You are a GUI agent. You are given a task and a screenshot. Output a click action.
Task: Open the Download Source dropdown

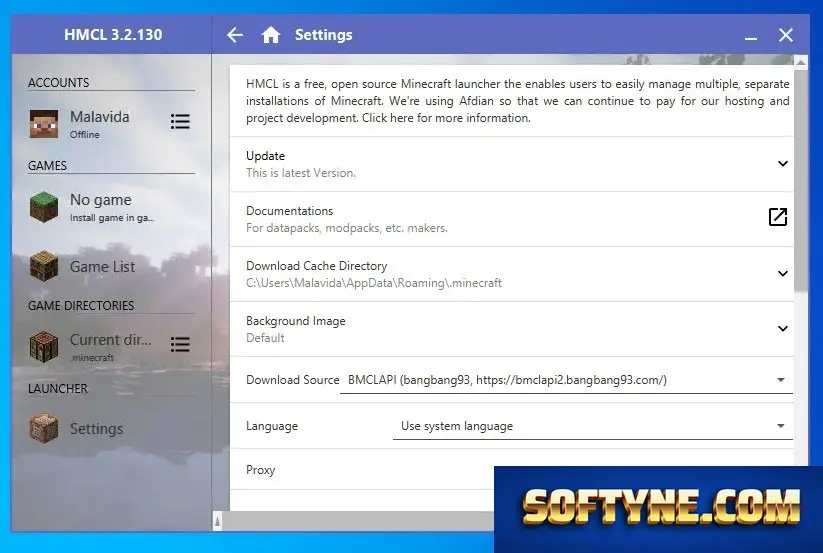point(566,380)
